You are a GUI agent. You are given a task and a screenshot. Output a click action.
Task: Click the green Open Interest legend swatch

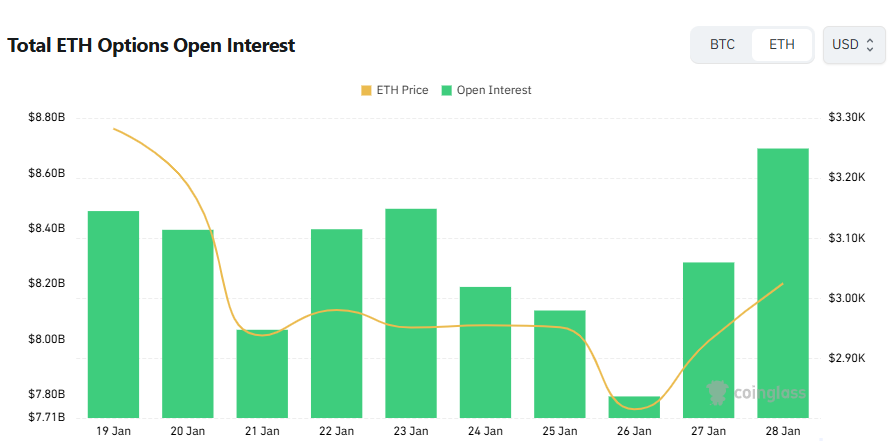pyautogui.click(x=446, y=90)
